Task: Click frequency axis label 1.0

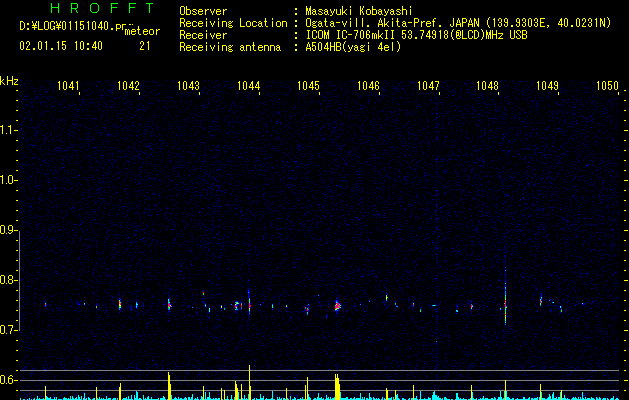Action: [7, 180]
